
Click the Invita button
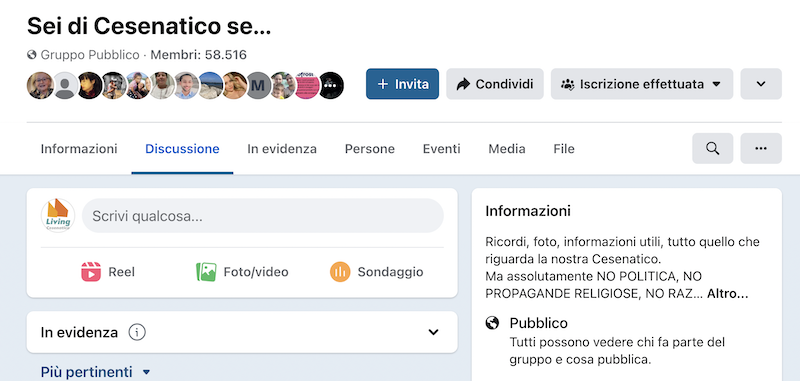point(402,84)
